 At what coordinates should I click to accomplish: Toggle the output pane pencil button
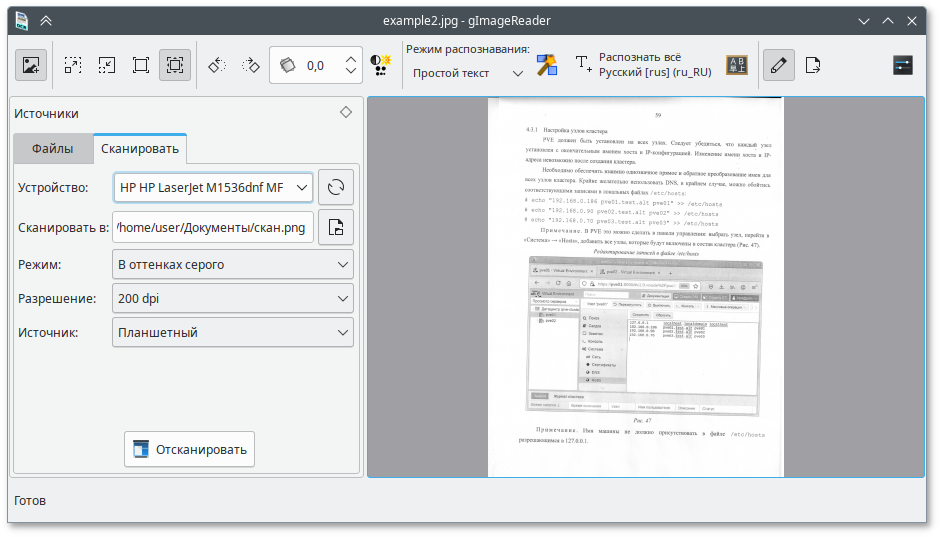pos(779,65)
